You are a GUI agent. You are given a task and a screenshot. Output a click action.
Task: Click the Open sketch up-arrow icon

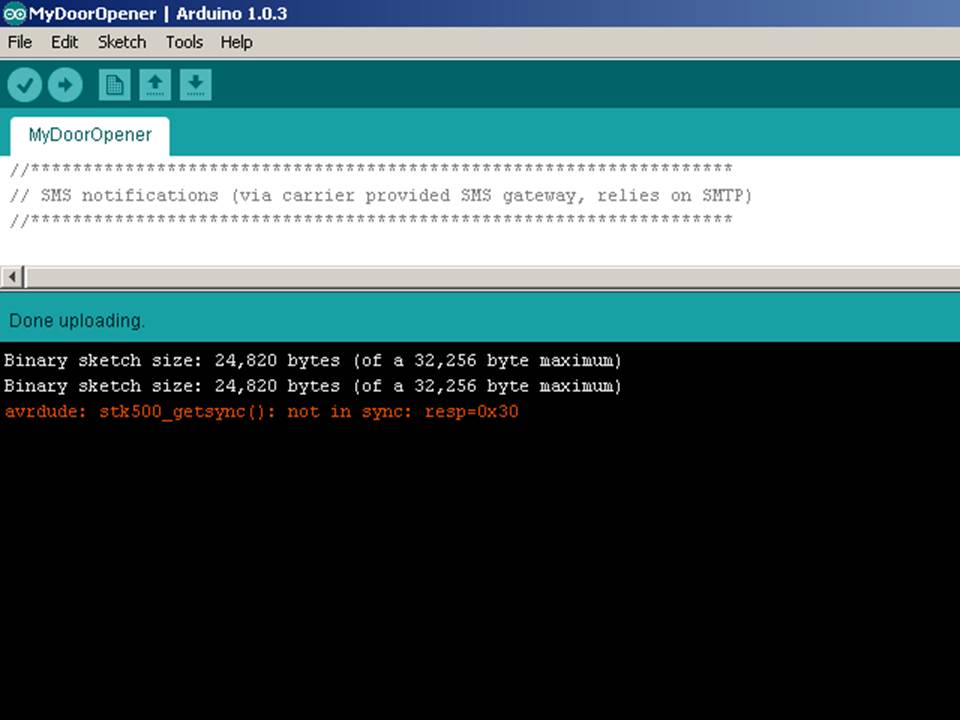(155, 84)
